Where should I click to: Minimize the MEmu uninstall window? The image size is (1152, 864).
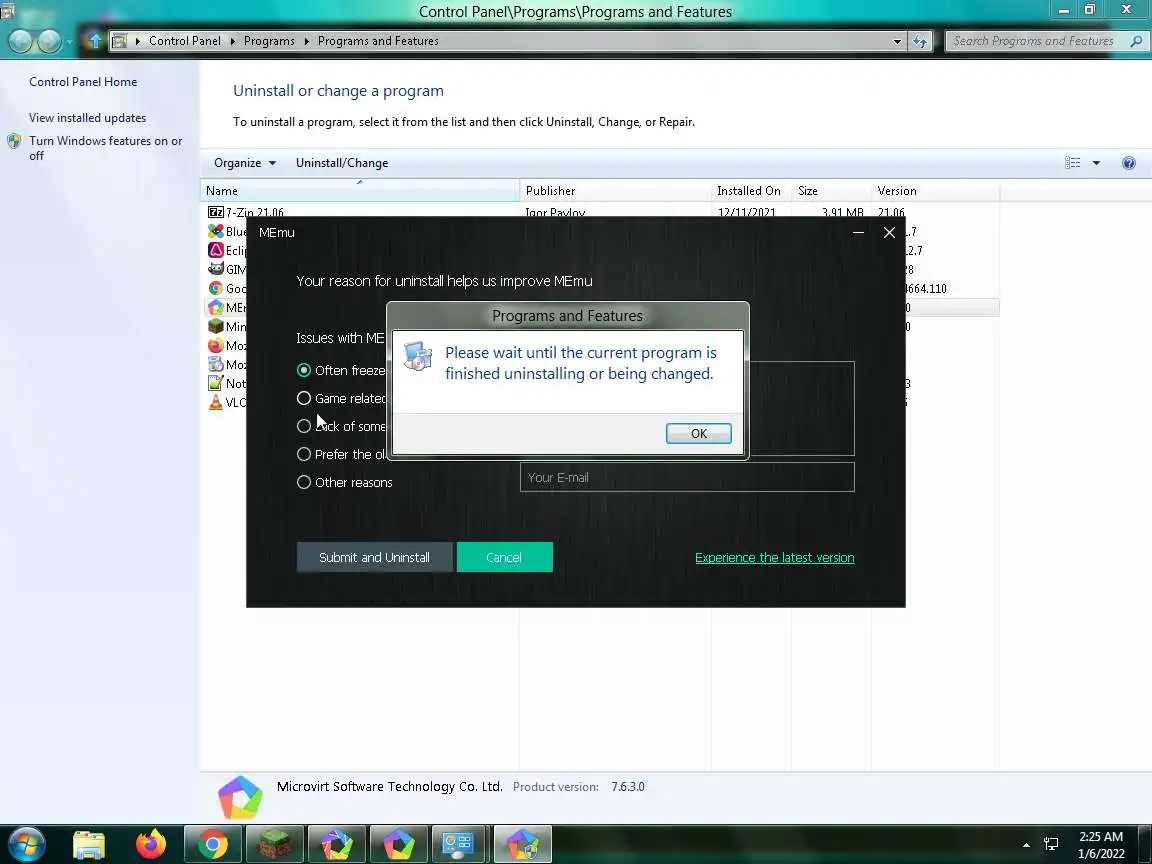click(857, 232)
